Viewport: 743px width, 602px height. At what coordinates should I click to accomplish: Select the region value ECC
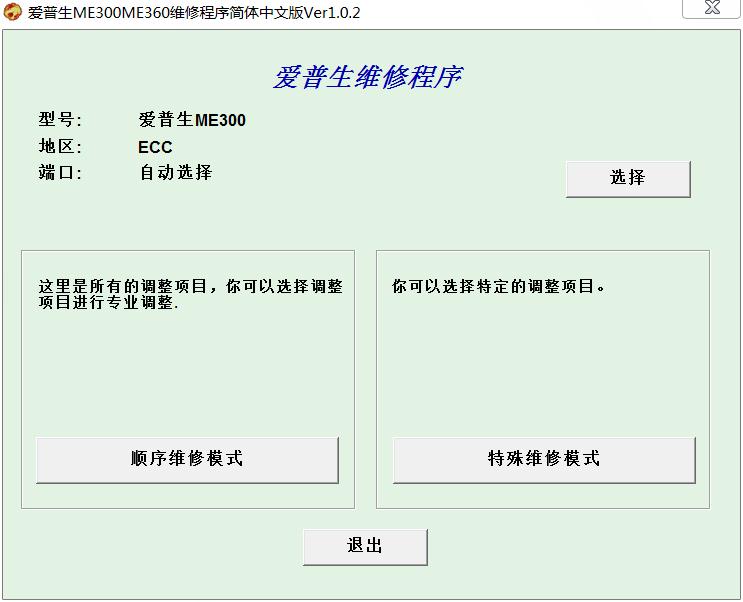tap(155, 147)
